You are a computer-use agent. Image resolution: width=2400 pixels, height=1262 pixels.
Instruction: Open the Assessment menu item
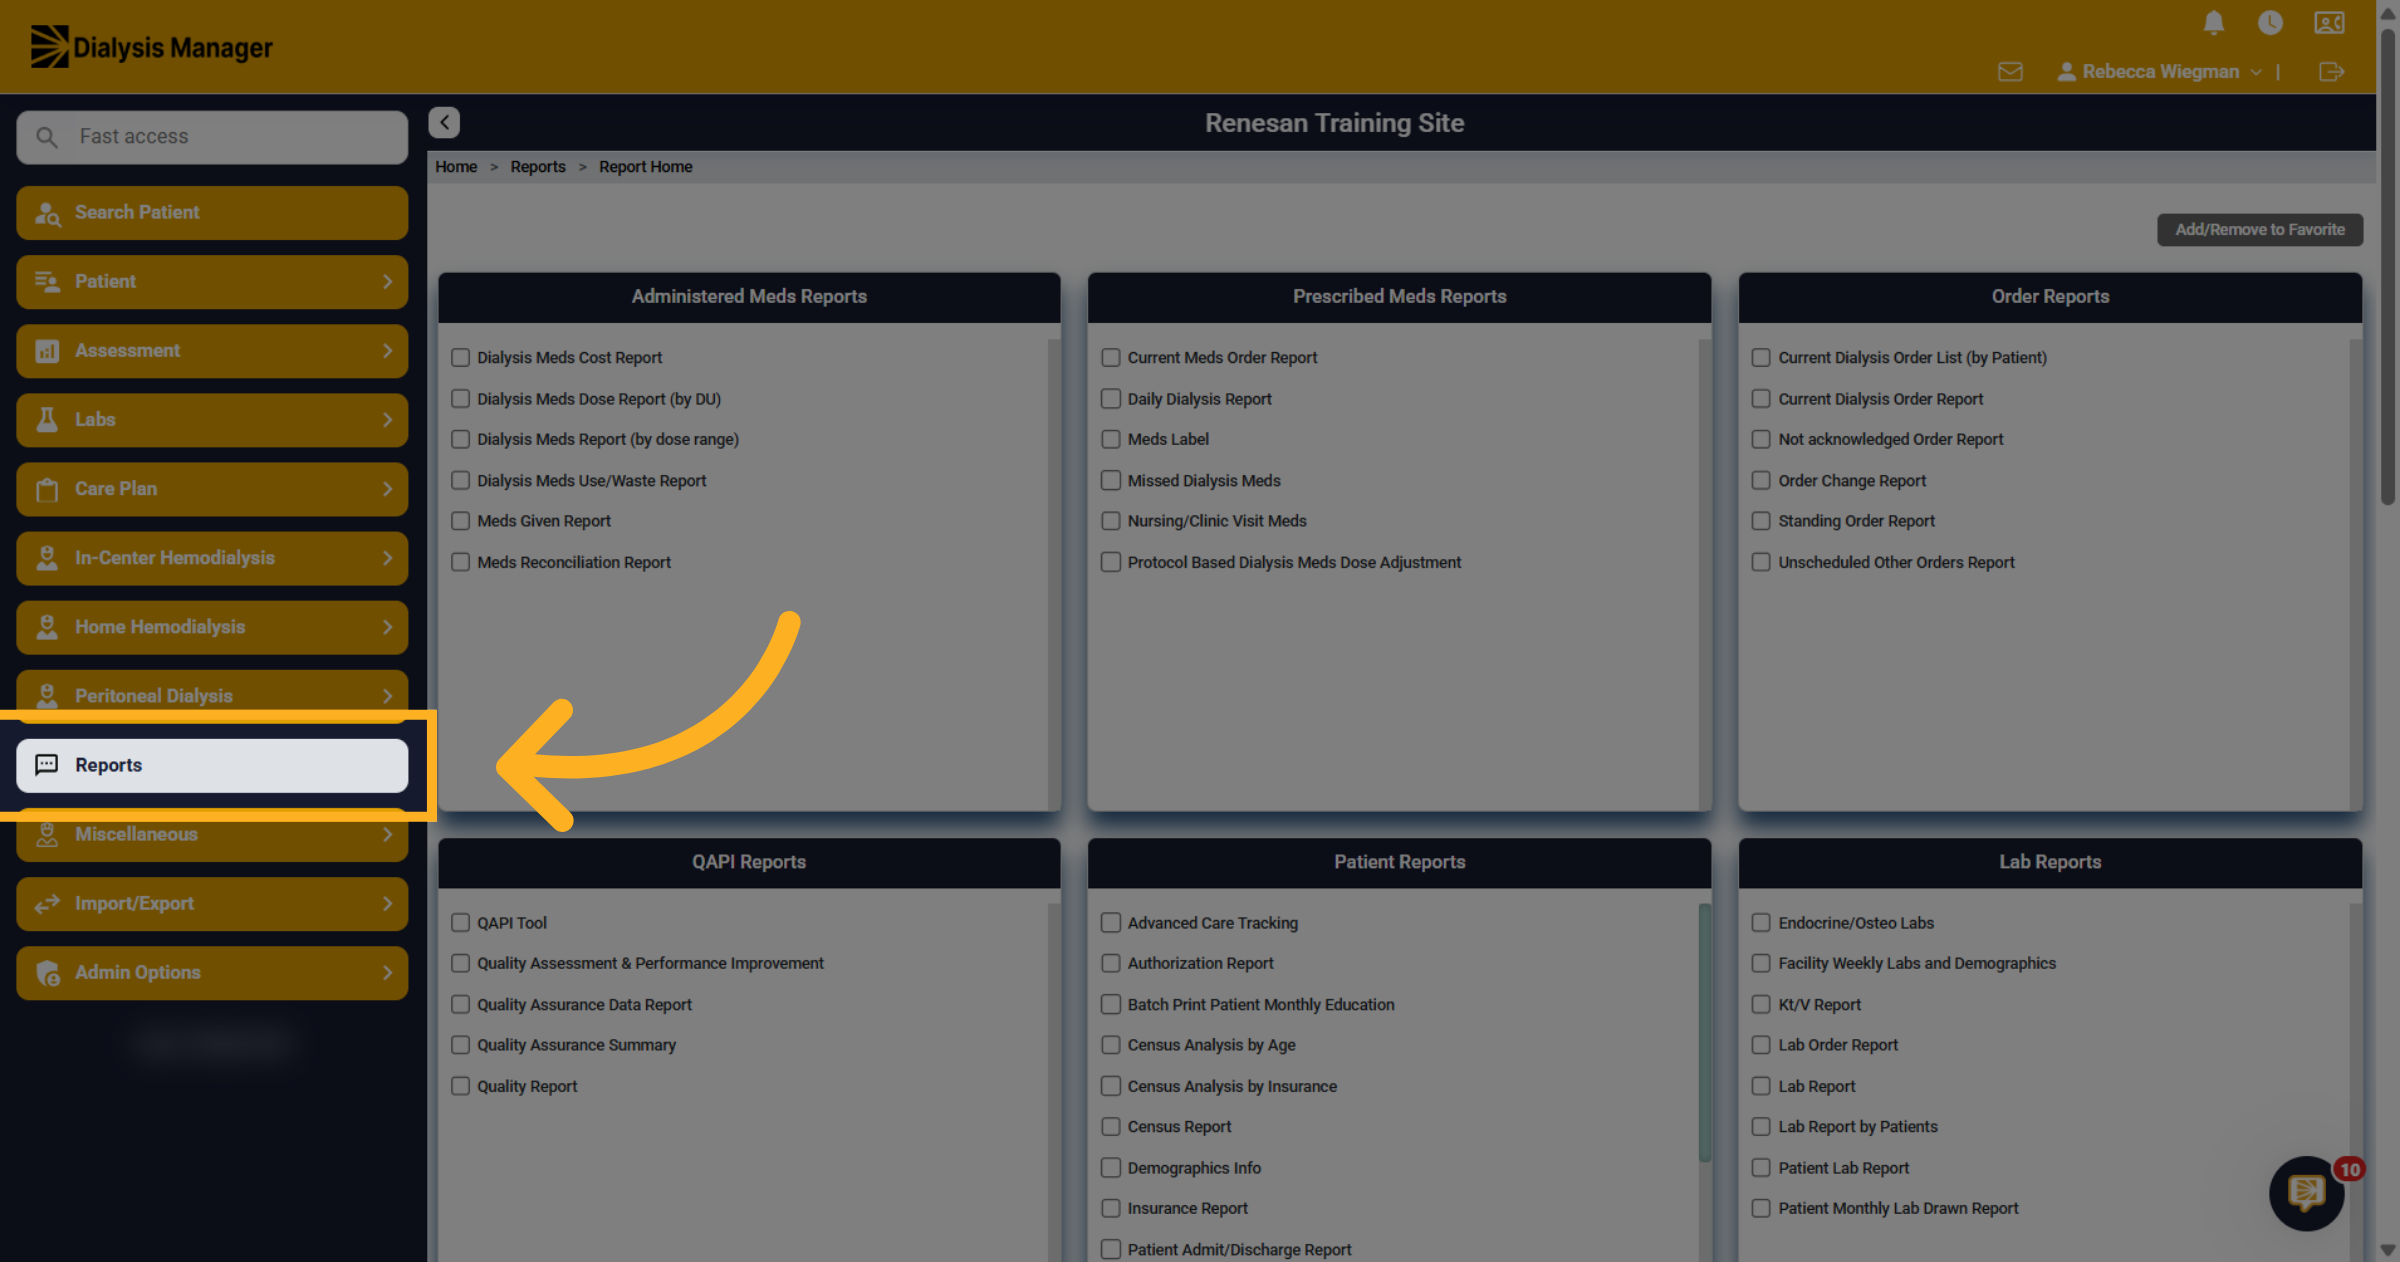(212, 351)
